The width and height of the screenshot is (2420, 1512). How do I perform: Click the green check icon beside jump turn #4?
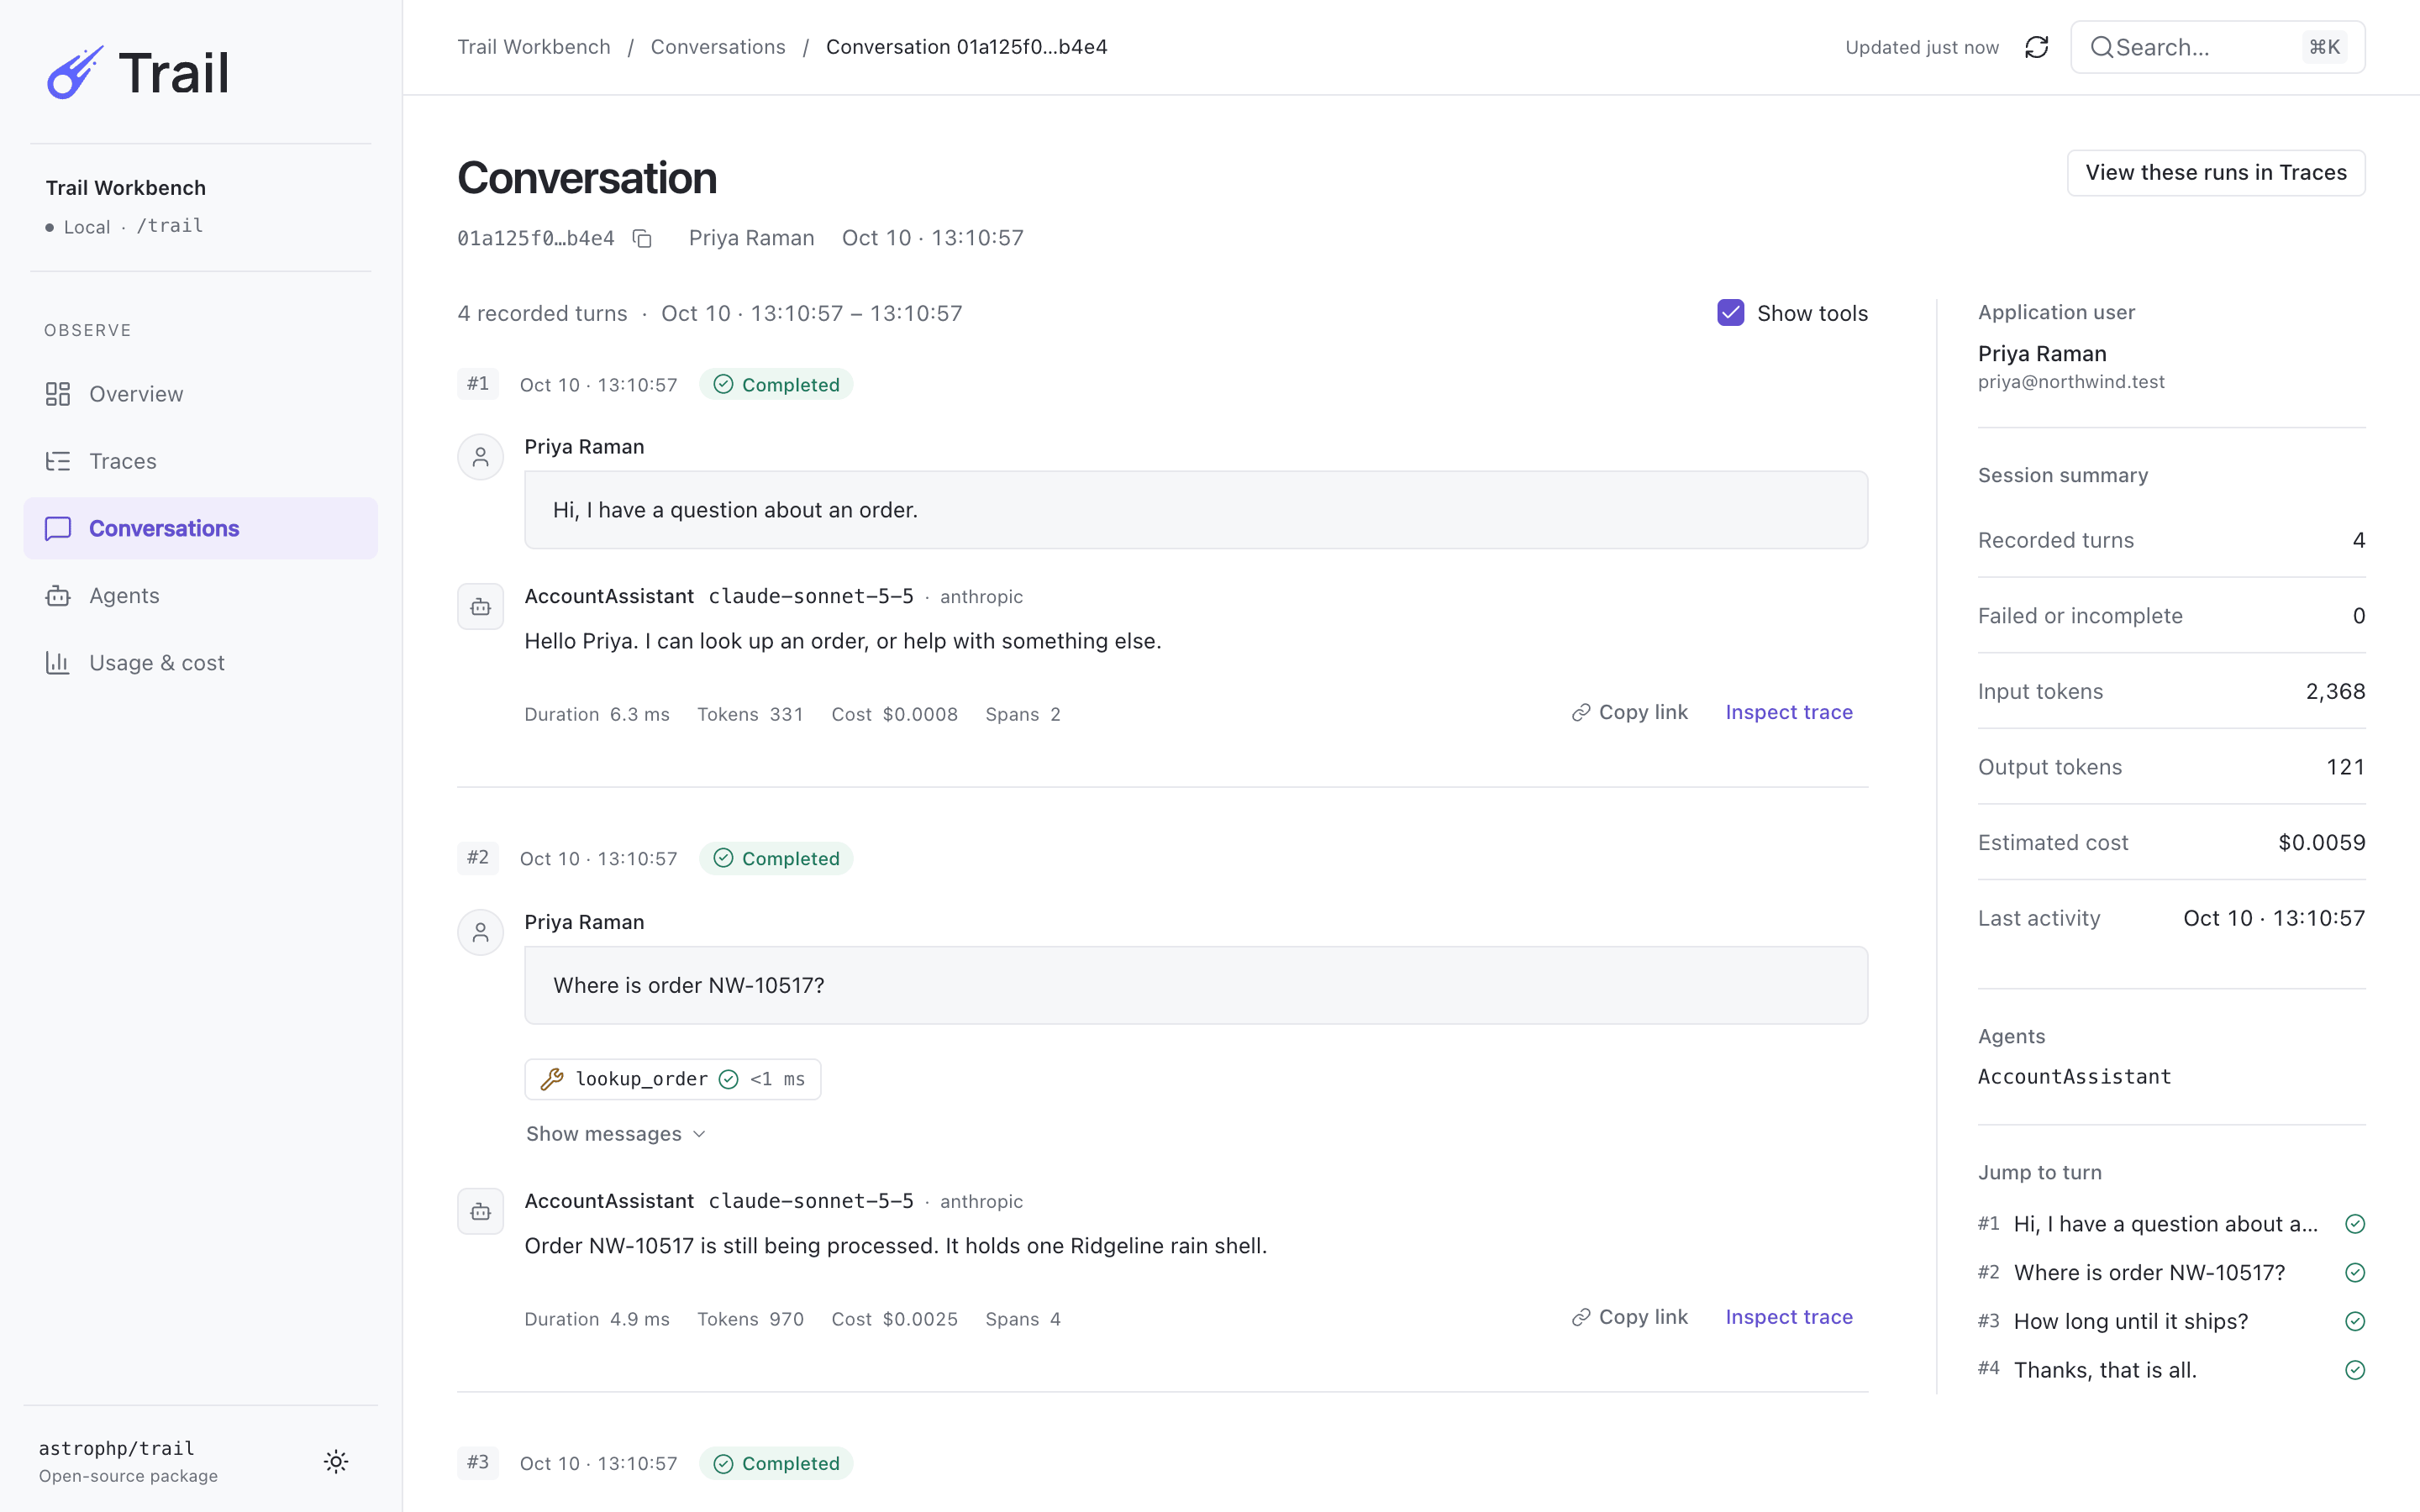pyautogui.click(x=2355, y=1370)
